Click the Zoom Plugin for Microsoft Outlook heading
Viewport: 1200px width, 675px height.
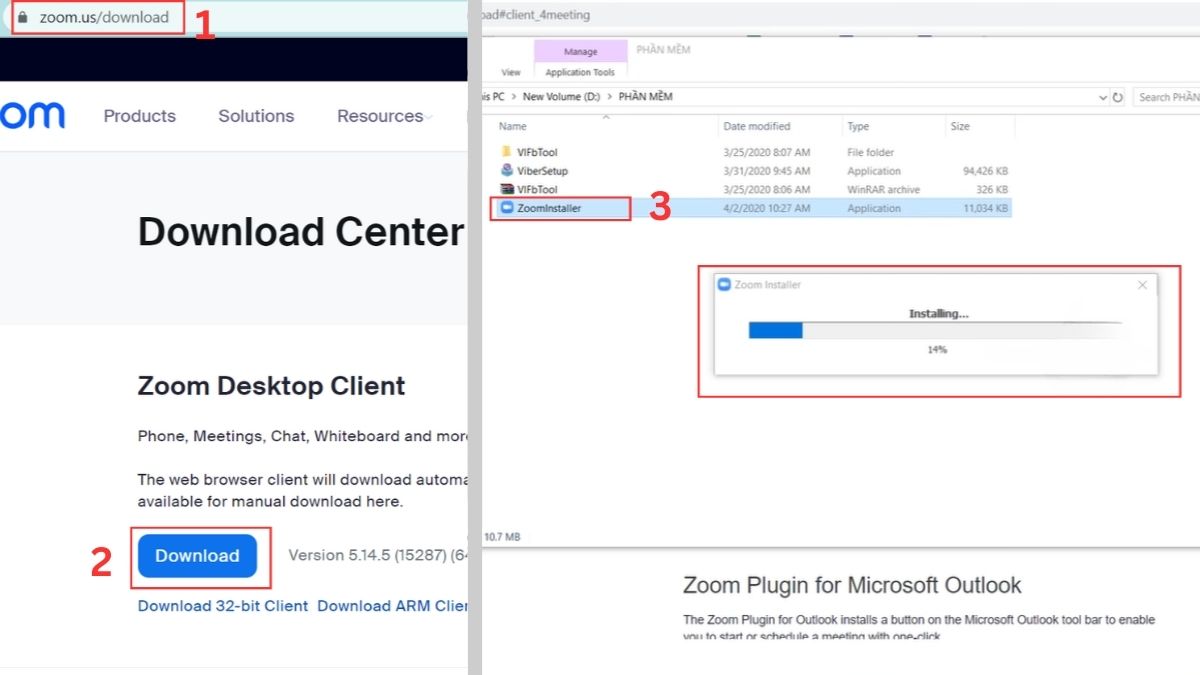852,585
